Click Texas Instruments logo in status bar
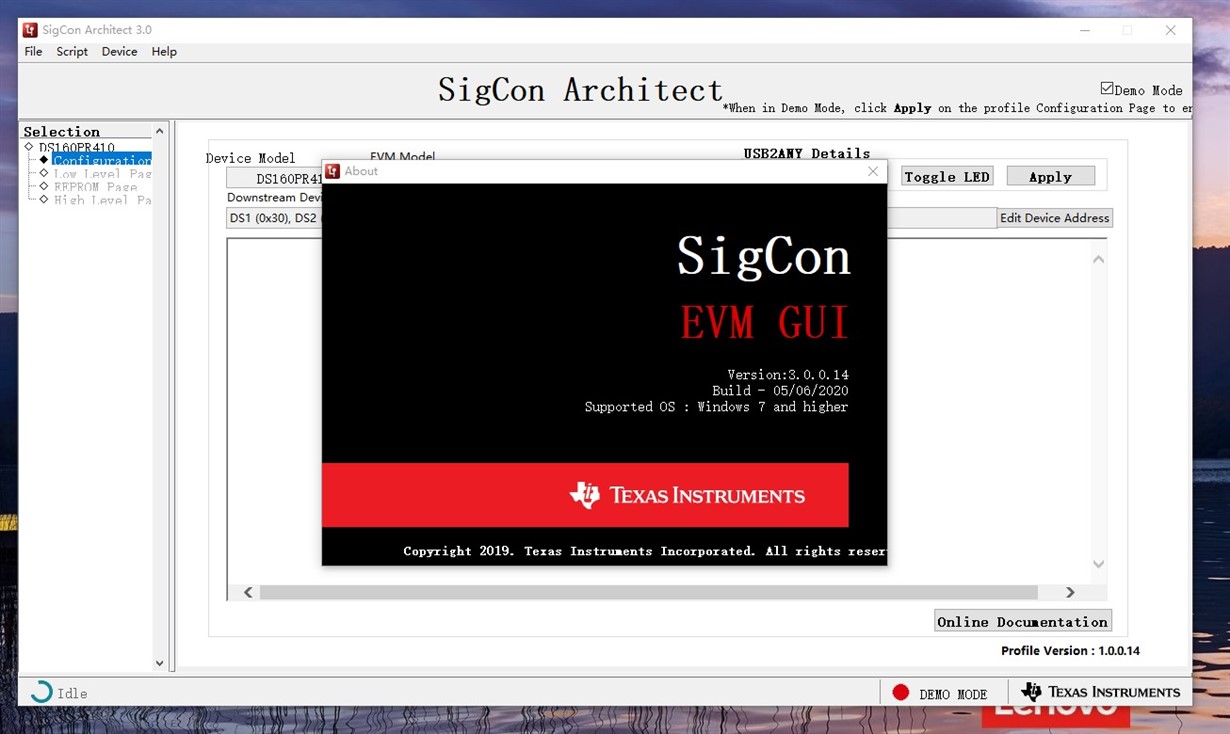 point(1100,692)
